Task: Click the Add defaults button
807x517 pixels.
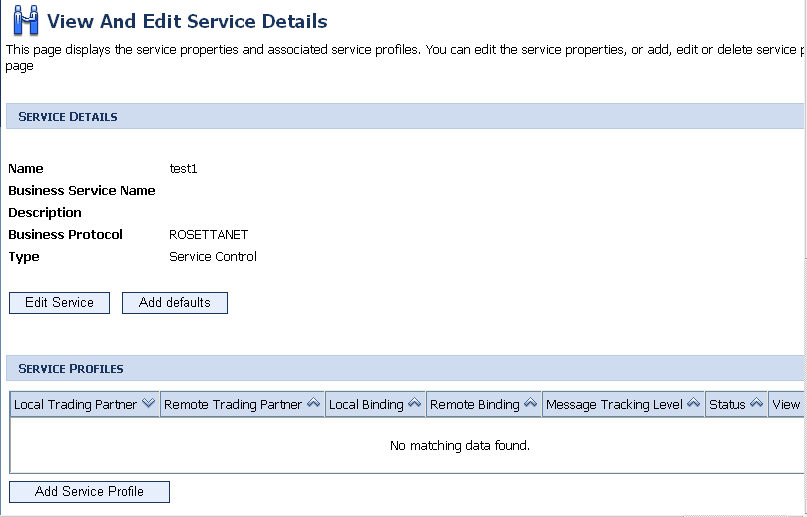Action: (174, 302)
